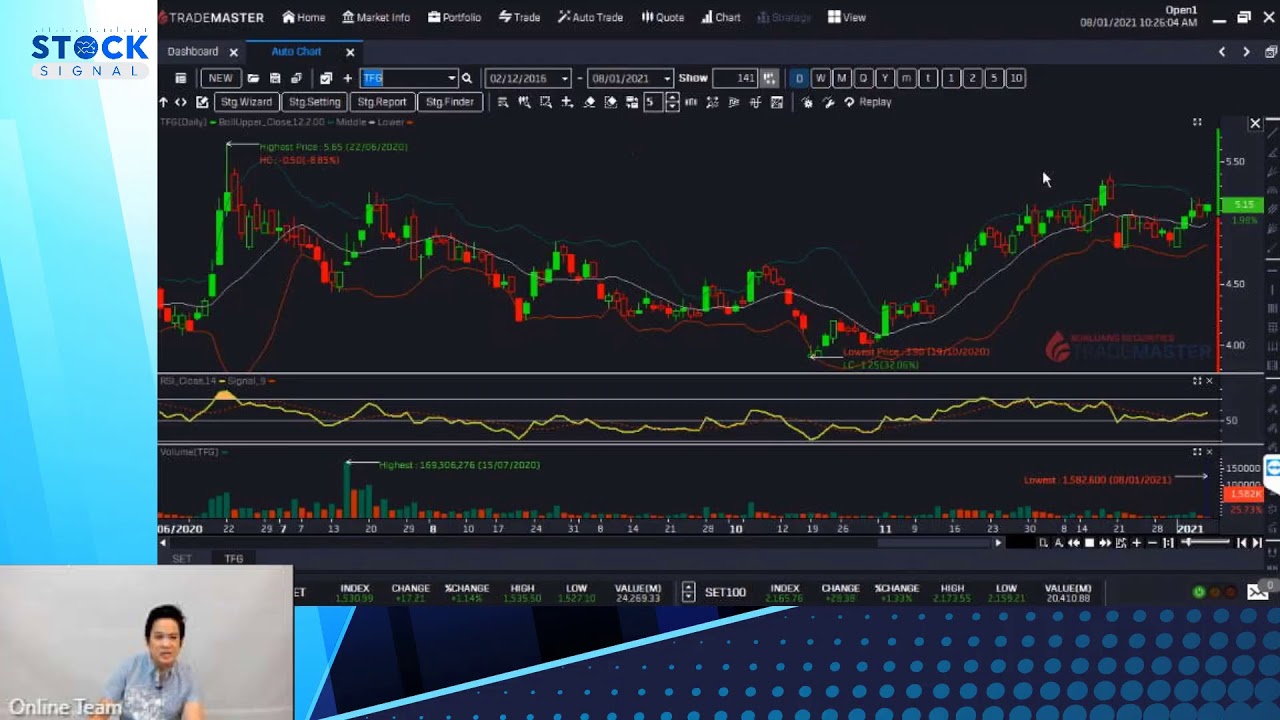Open Stg.Finder
This screenshot has height=720, width=1280.
click(x=449, y=102)
